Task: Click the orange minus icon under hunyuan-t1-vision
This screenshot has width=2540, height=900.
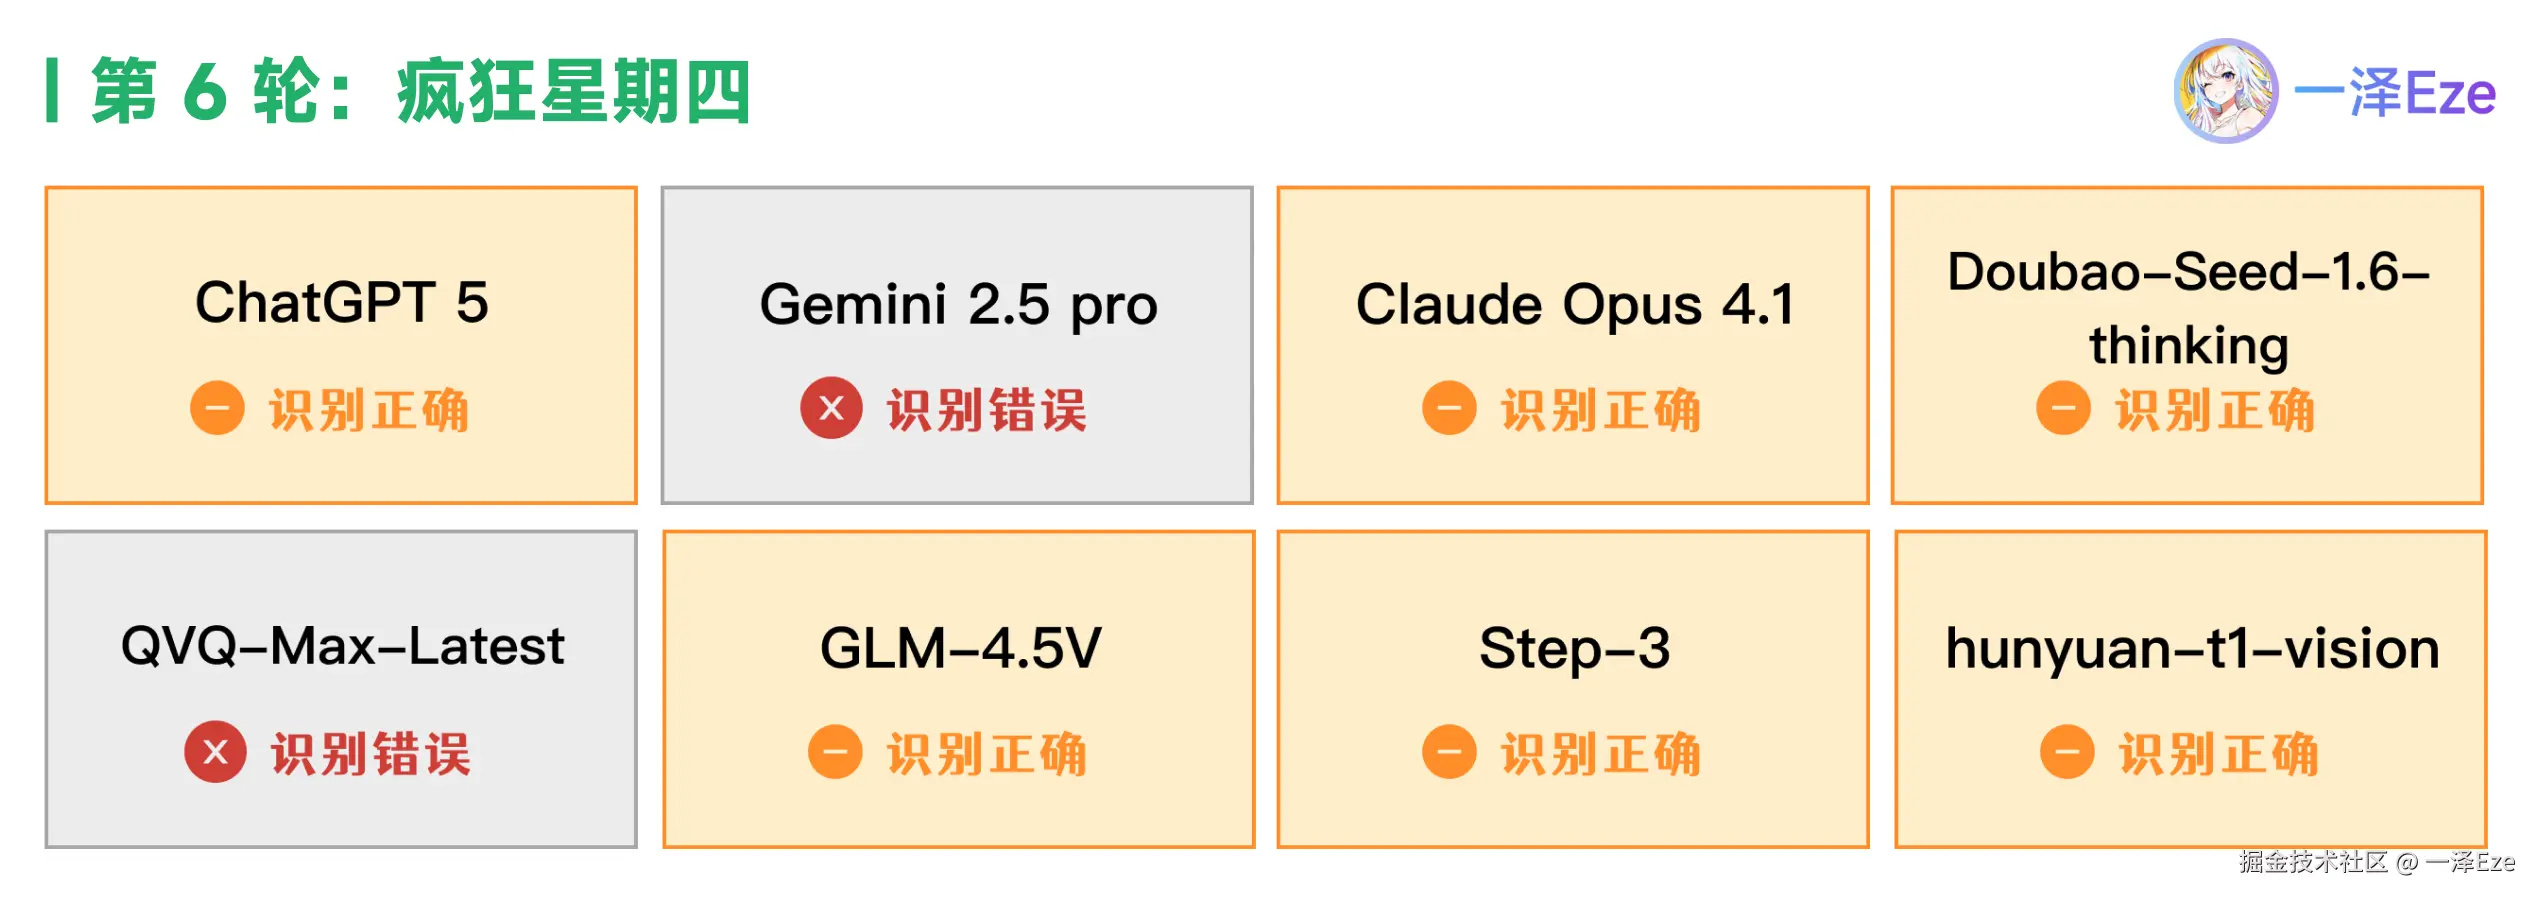Action: (2067, 752)
